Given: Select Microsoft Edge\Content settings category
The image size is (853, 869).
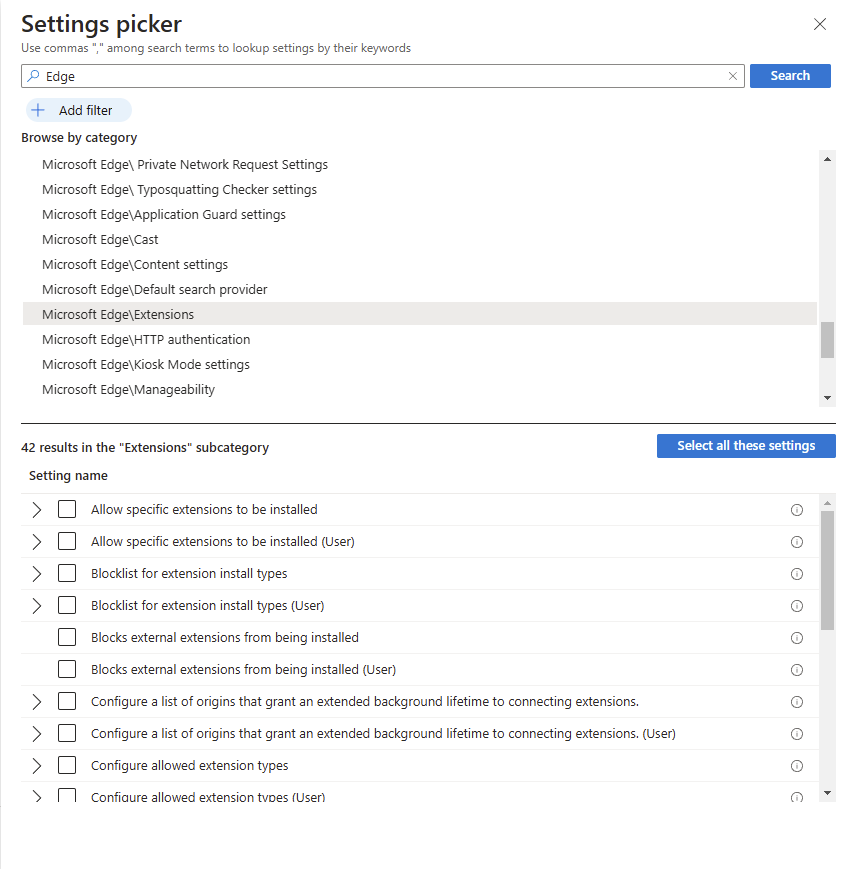Looking at the screenshot, I should pos(135,264).
